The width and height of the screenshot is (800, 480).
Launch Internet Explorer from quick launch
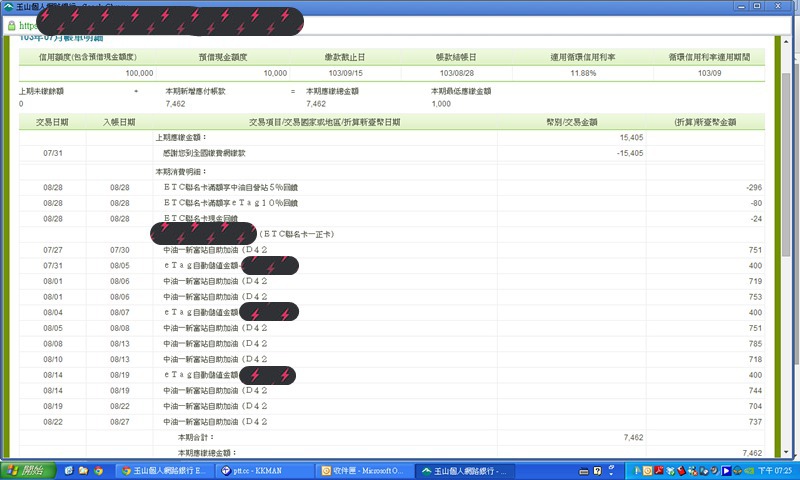click(69, 471)
